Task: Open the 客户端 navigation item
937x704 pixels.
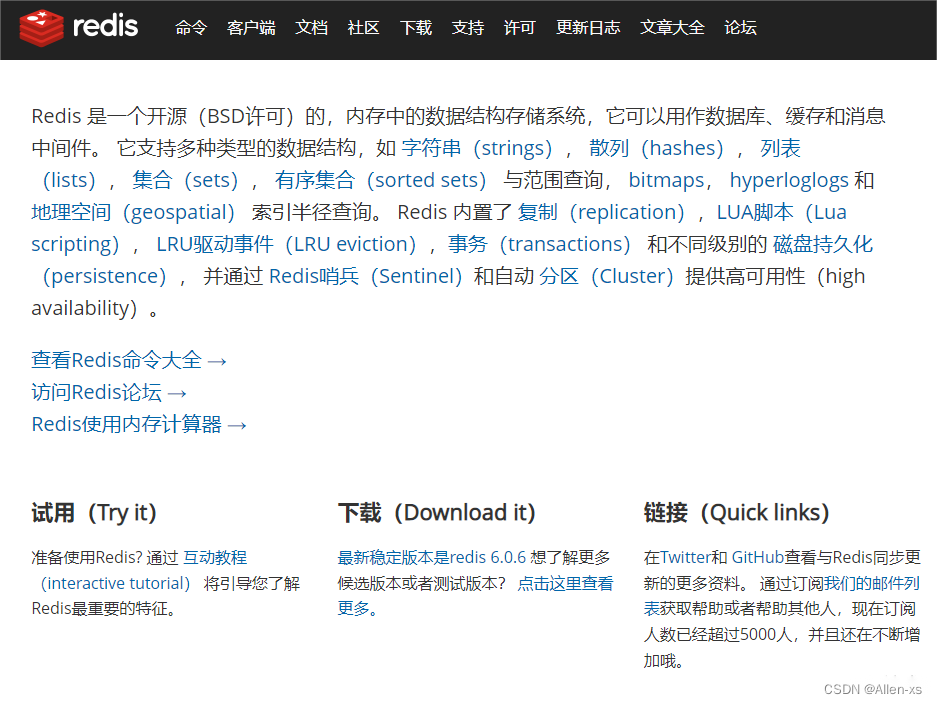Action: pos(251,27)
